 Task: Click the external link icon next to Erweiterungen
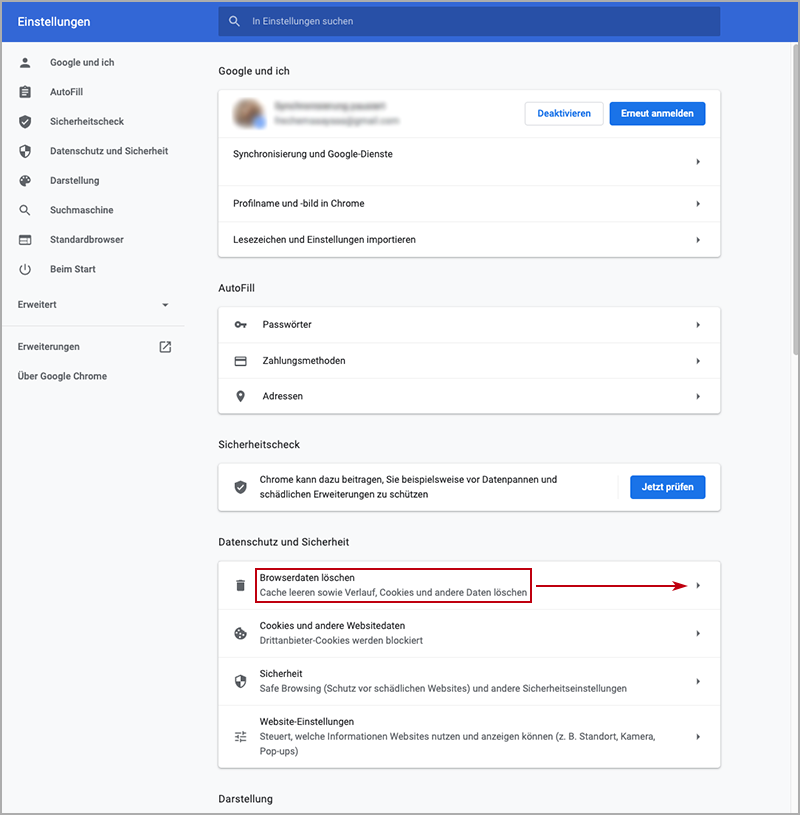coord(165,347)
